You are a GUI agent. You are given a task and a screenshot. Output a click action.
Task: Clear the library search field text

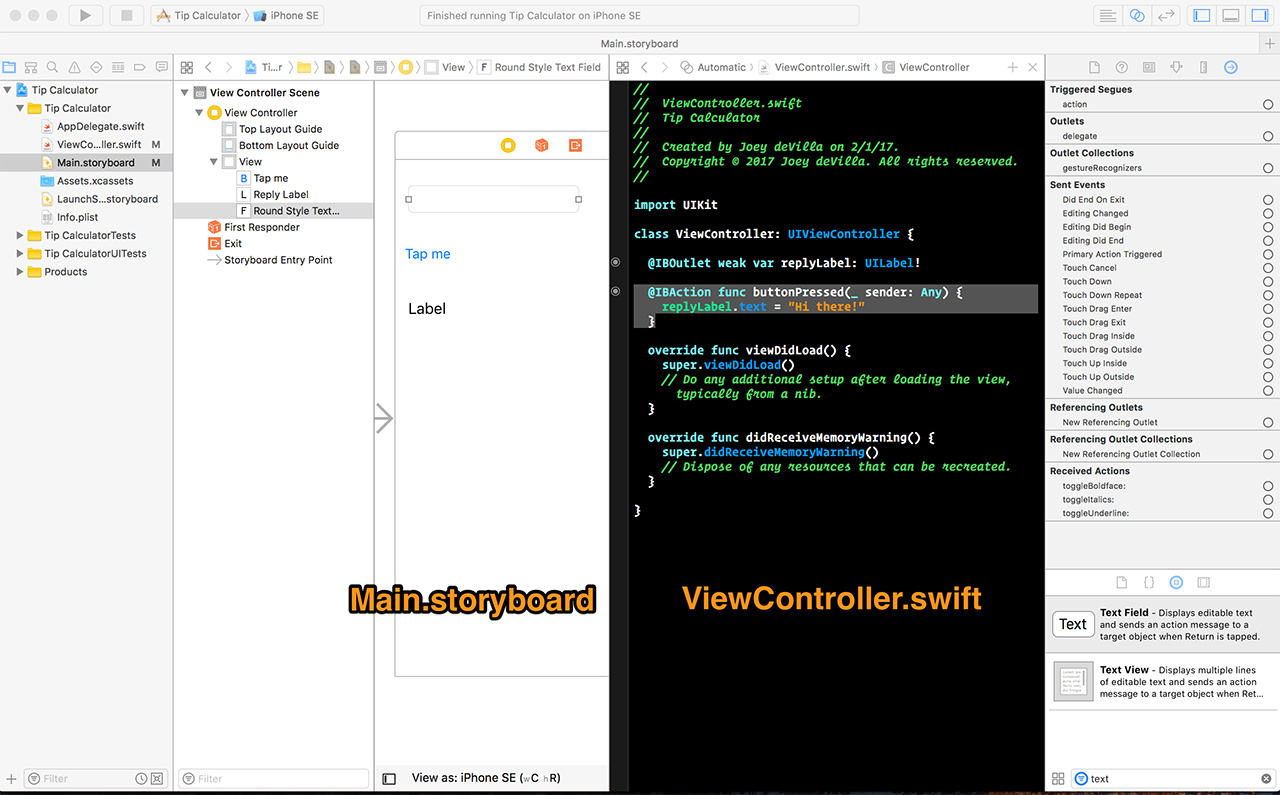[x=1266, y=778]
